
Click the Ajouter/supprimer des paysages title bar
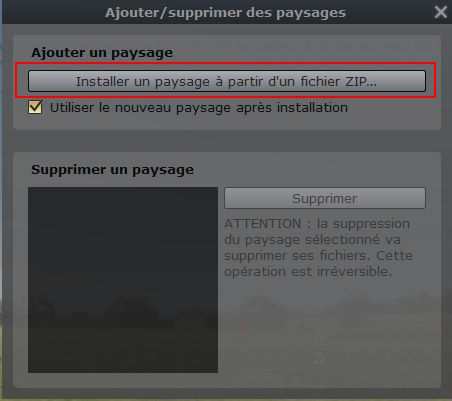coord(225,12)
